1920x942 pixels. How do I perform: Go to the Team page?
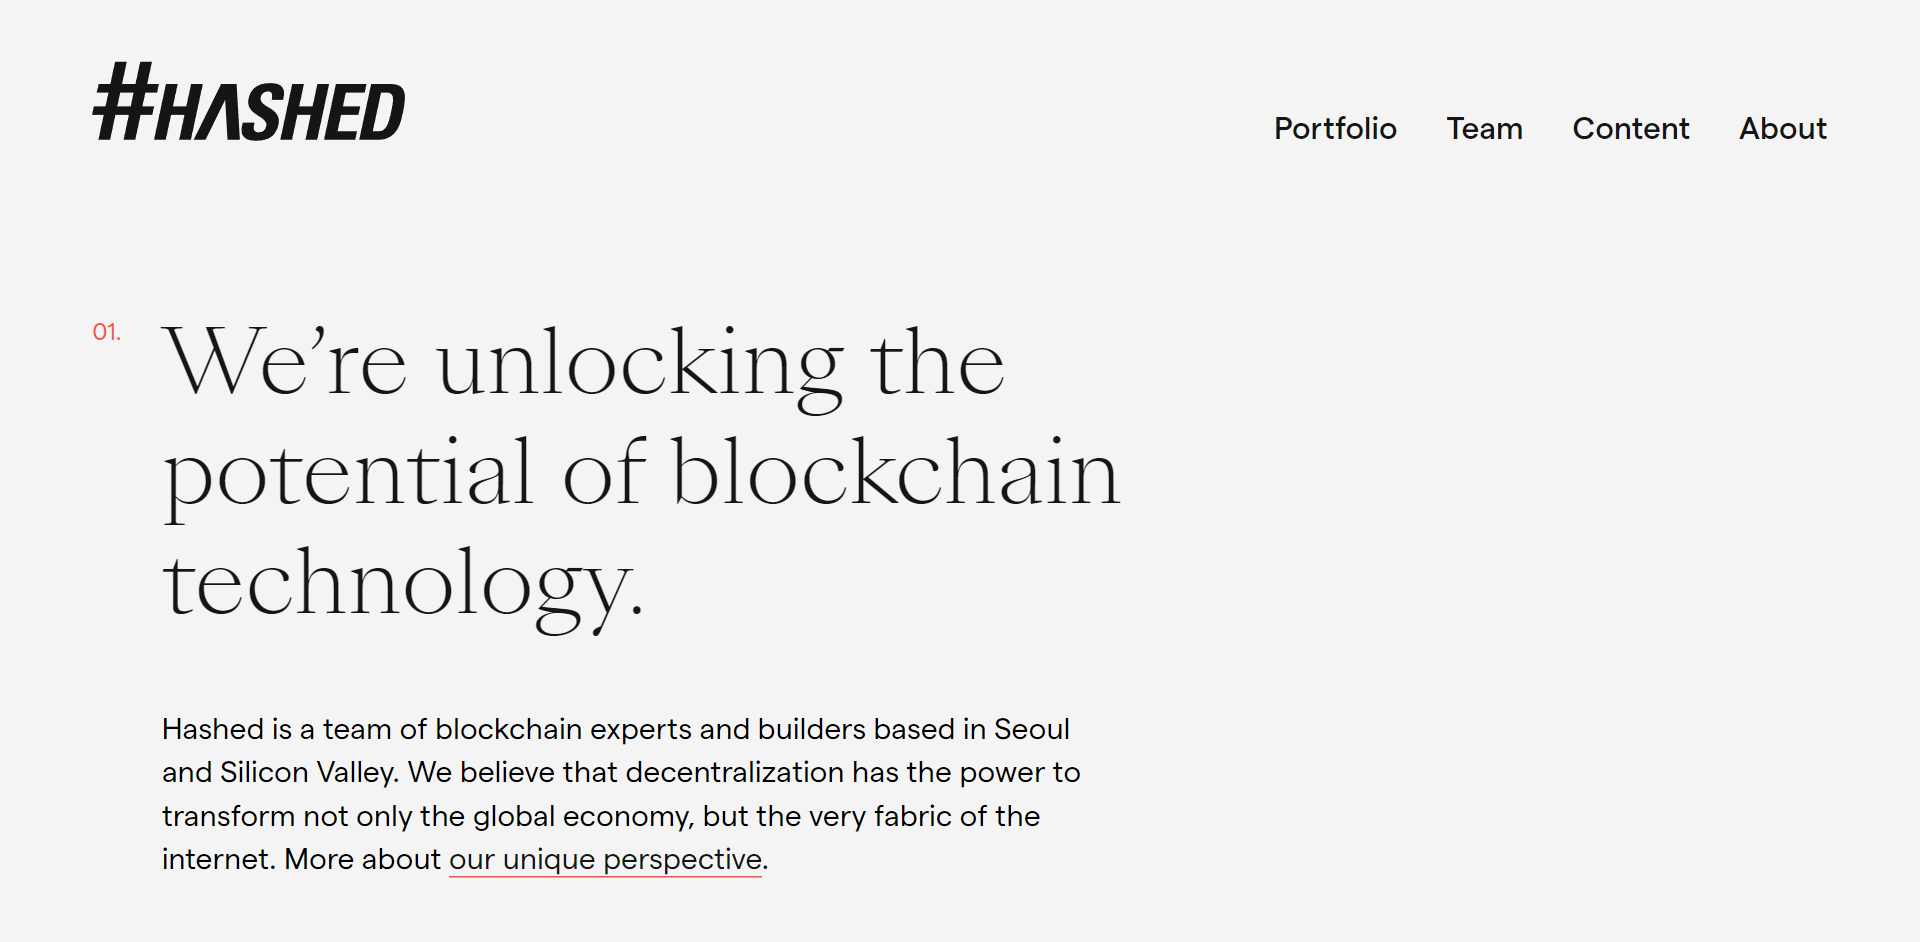[1484, 129]
